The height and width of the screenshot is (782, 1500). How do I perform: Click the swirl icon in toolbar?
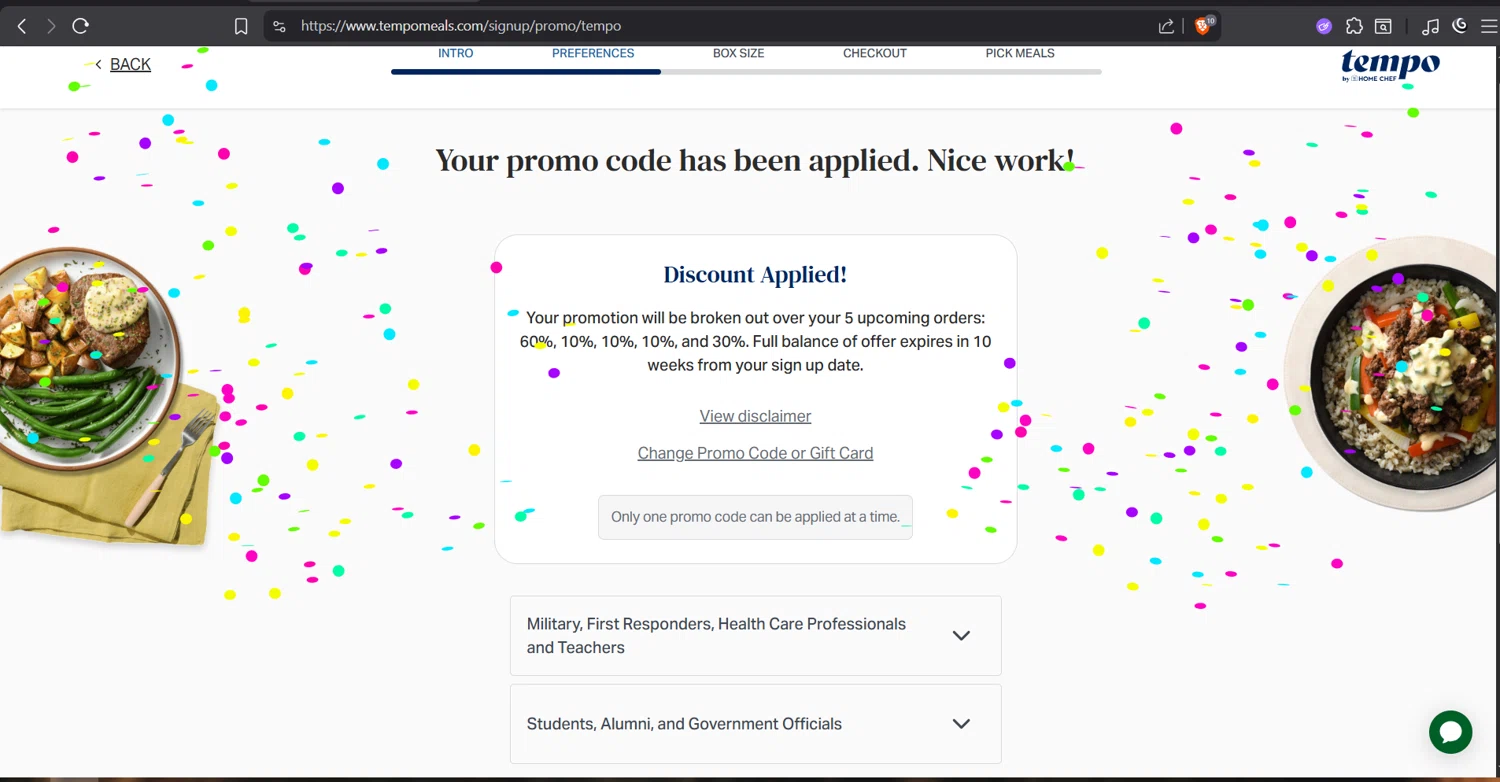[x=1460, y=26]
